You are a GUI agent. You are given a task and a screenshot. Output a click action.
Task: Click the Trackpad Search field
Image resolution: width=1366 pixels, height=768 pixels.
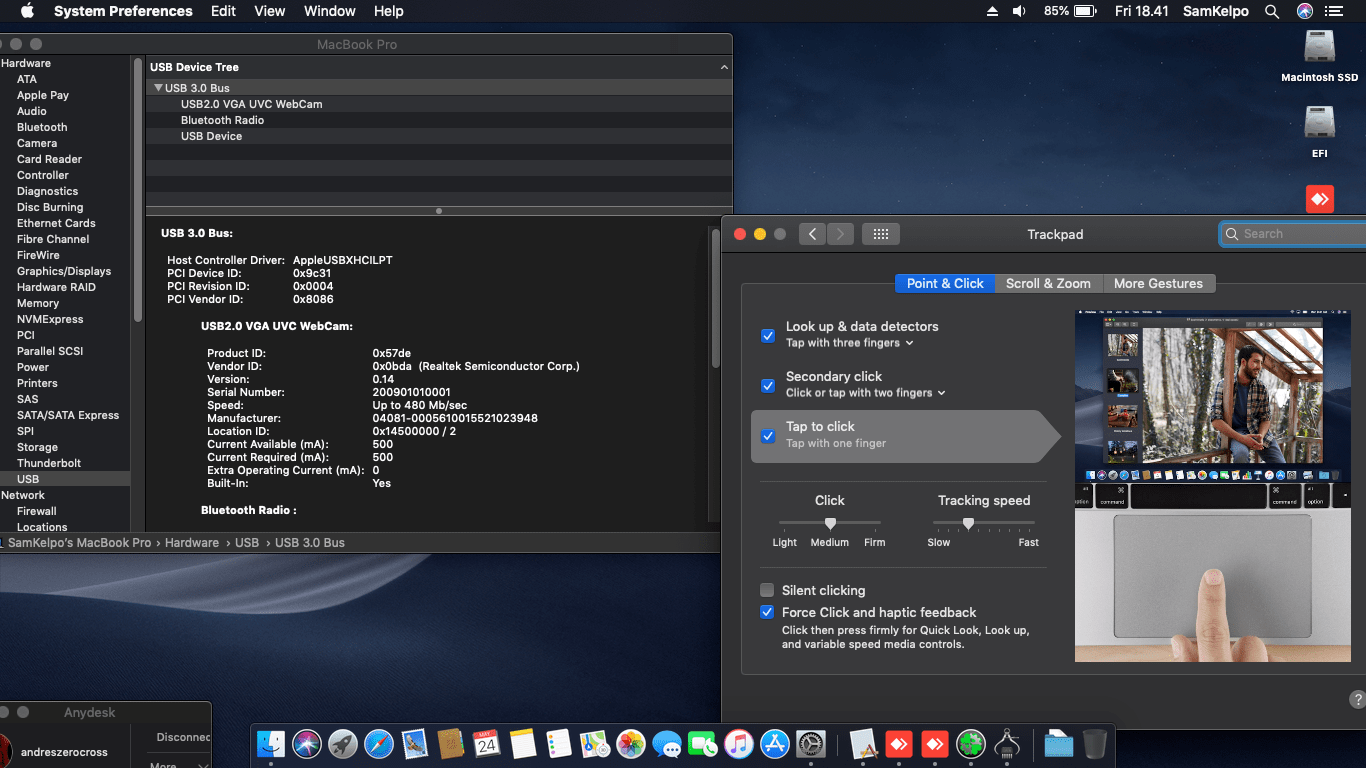tap(1292, 234)
